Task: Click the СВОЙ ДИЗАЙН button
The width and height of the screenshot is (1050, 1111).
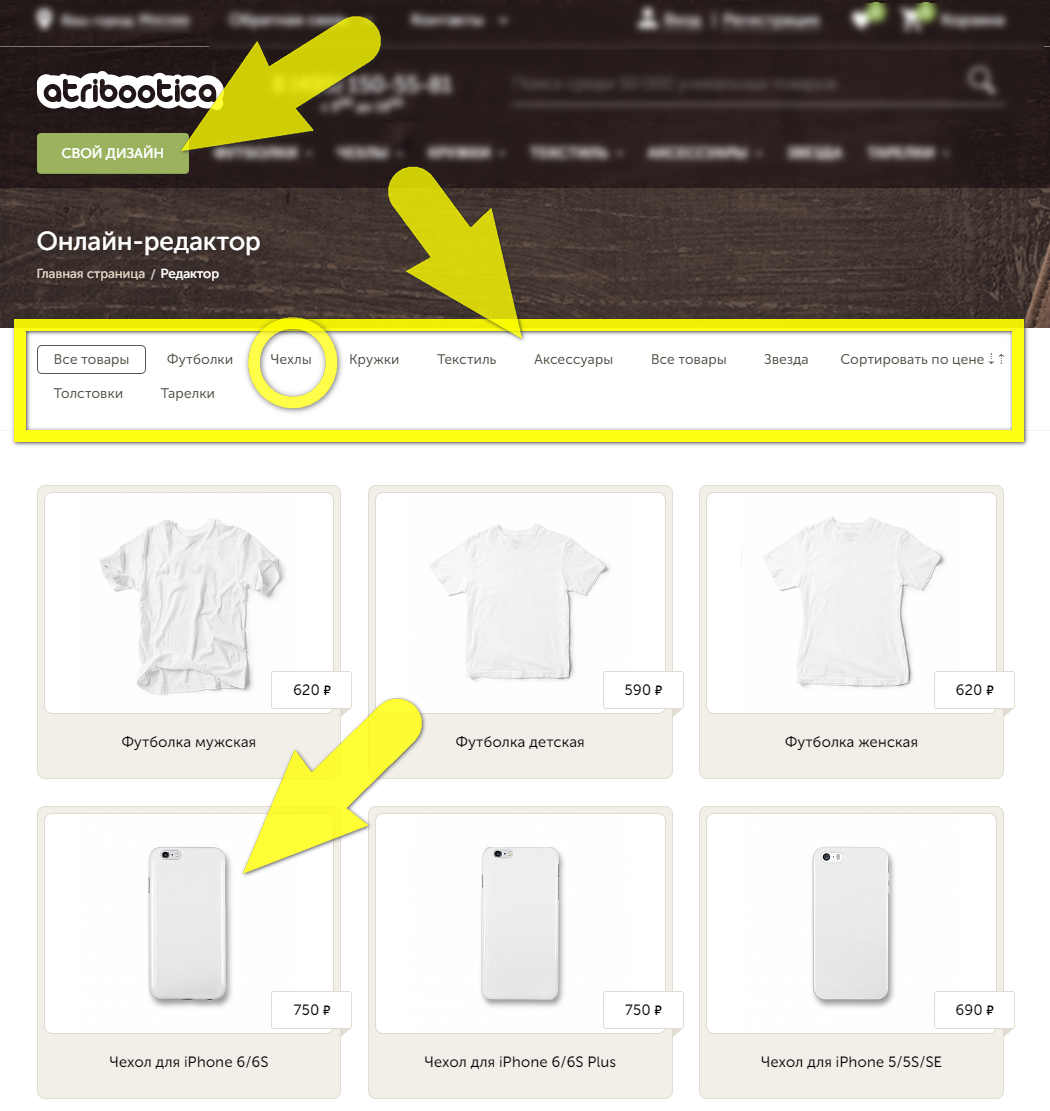Action: [113, 153]
